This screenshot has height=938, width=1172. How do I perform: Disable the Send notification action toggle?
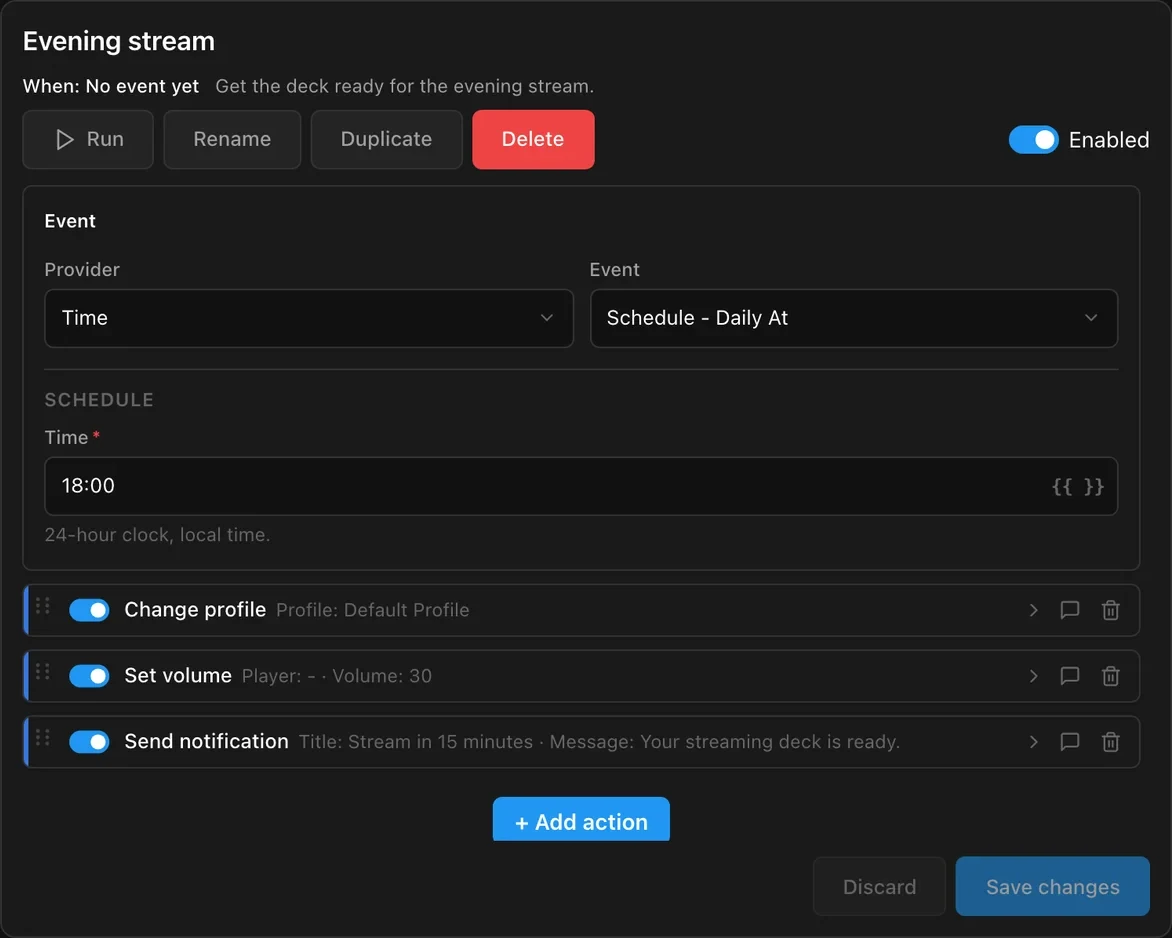(x=89, y=741)
